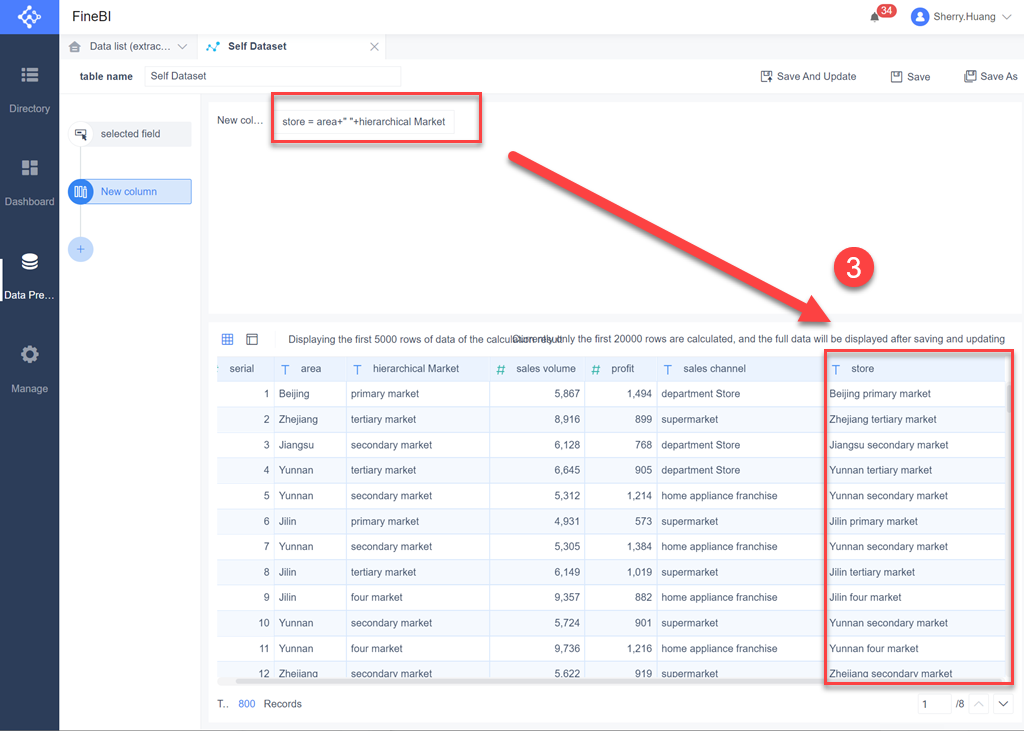Click the FineBI logo icon at top left
This screenshot has width=1024, height=731.
29,16
